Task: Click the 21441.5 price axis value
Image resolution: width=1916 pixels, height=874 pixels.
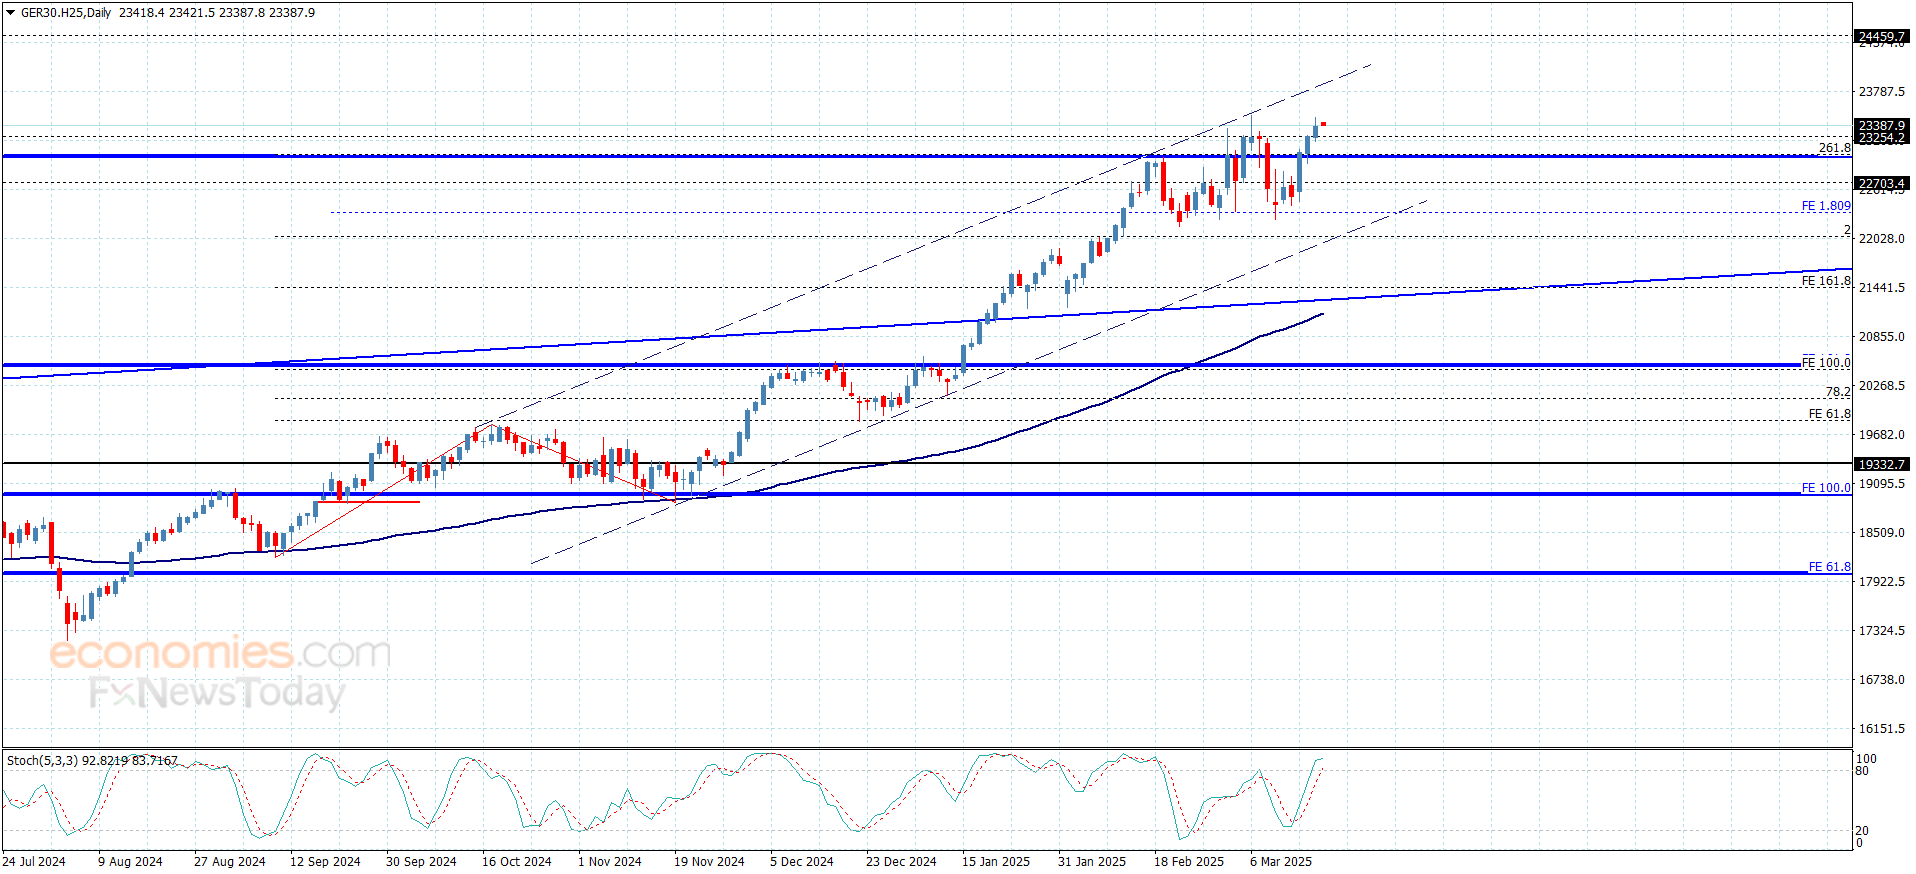Action: tap(1881, 288)
